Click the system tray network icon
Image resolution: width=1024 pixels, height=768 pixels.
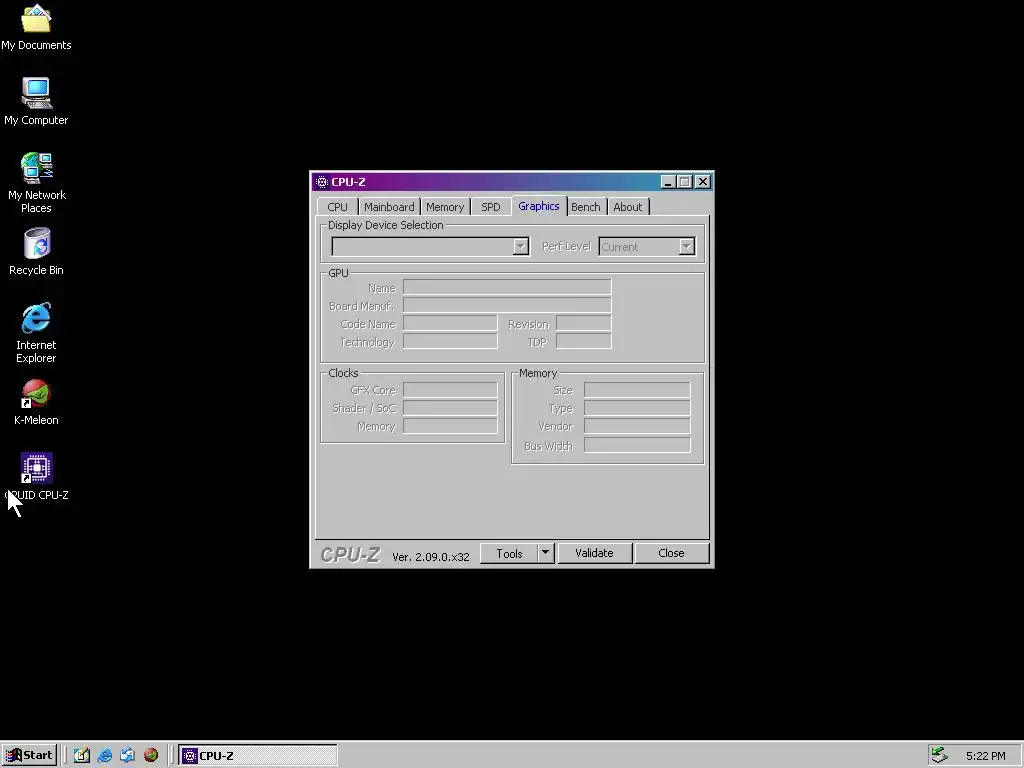pos(939,756)
